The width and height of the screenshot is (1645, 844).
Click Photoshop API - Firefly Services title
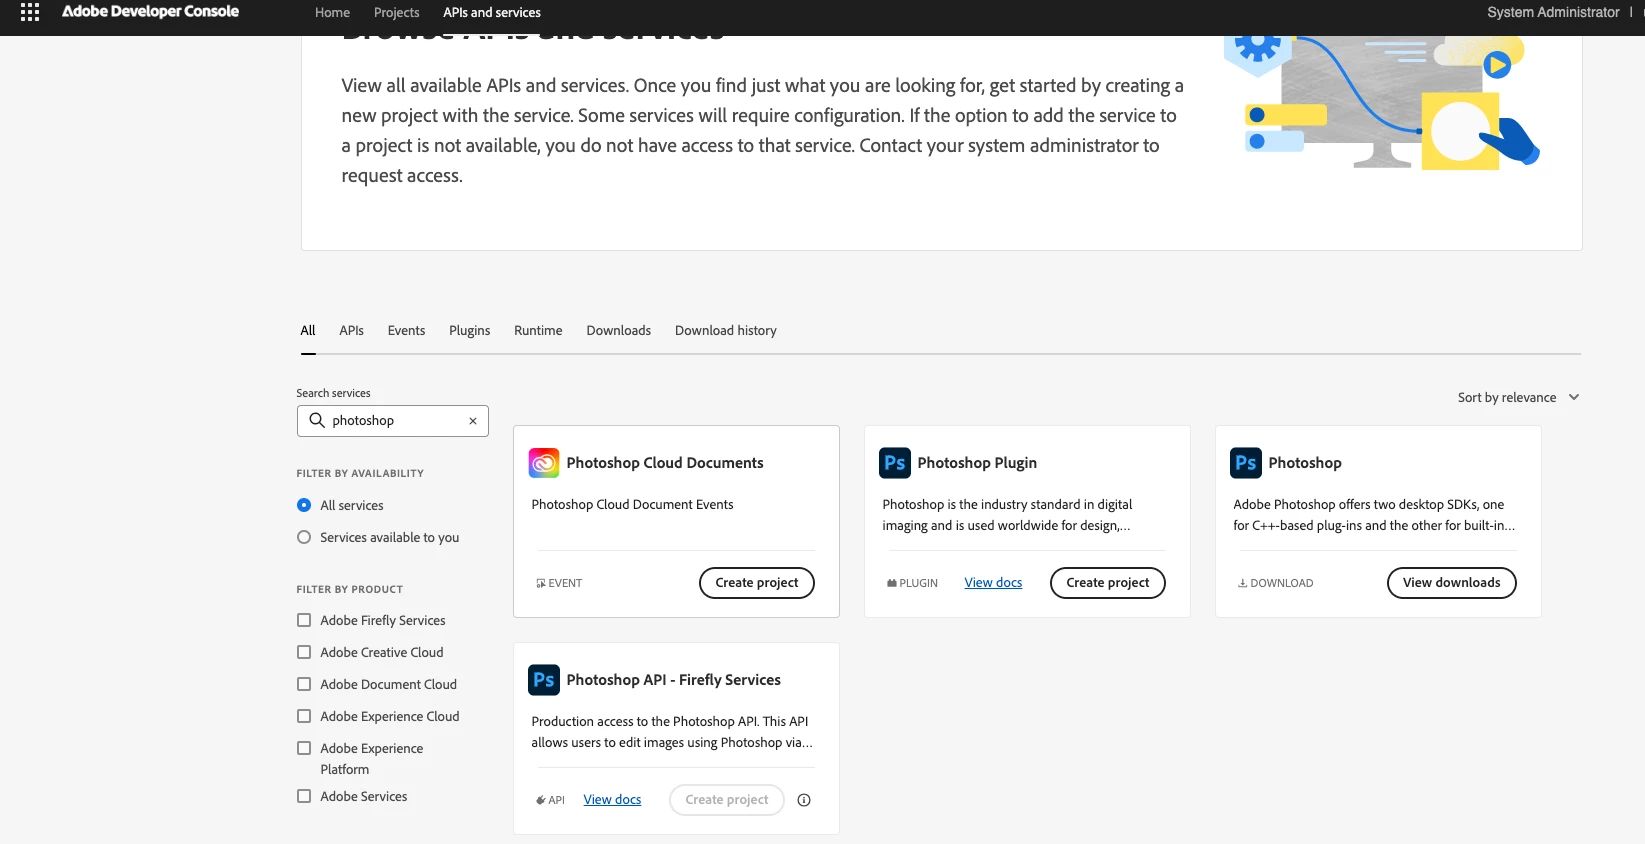(x=673, y=680)
